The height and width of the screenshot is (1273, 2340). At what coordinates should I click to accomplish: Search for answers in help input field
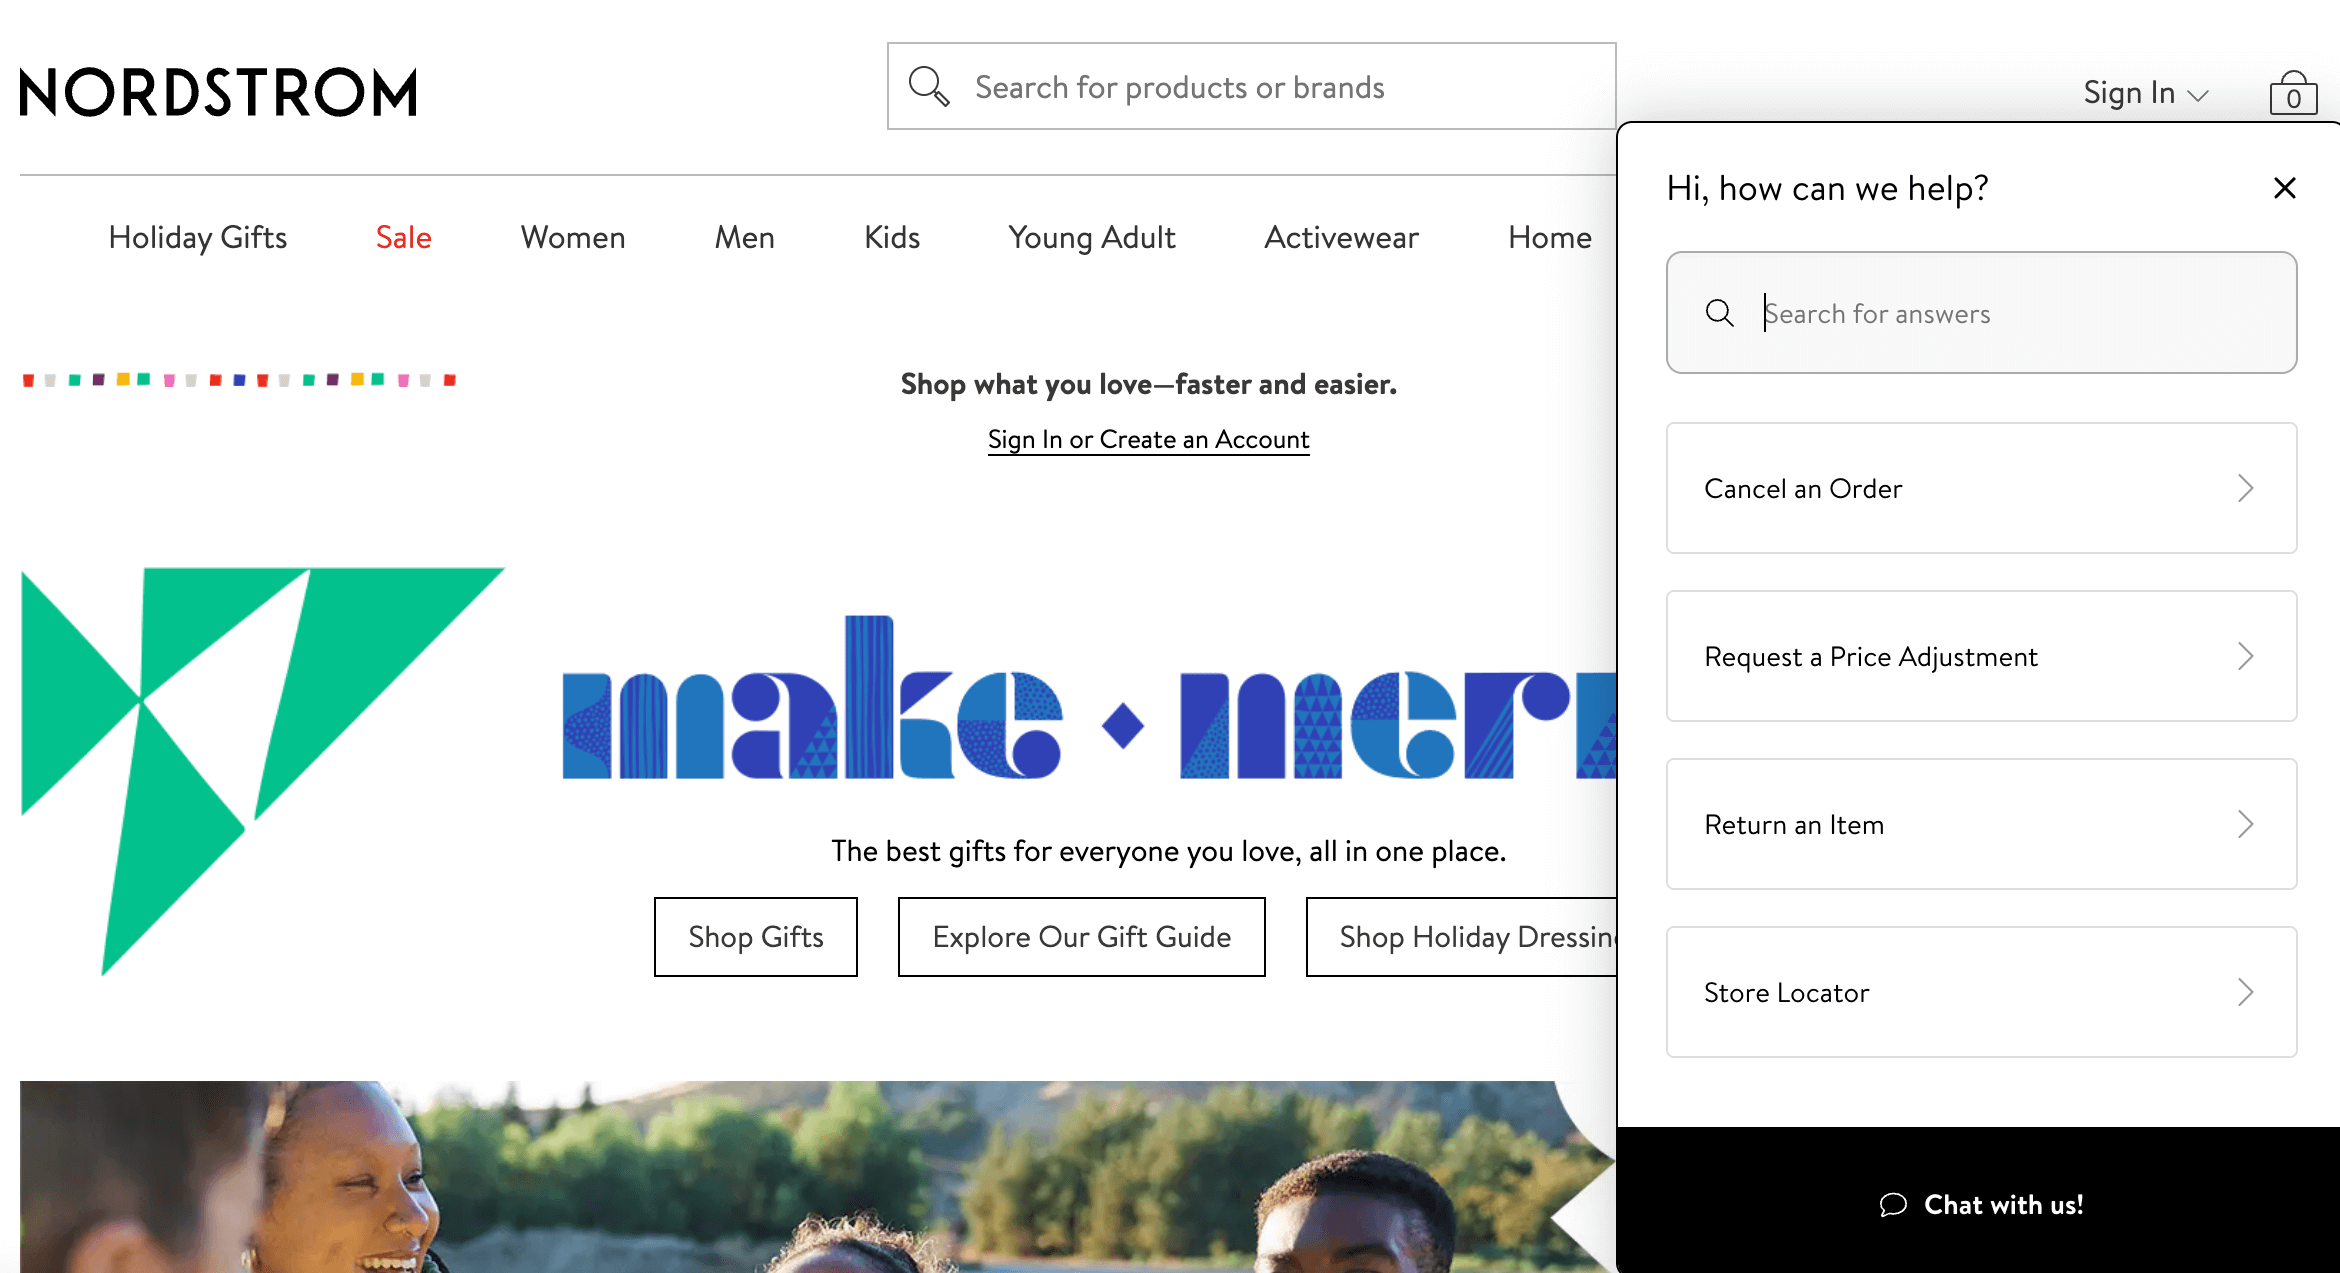click(x=1981, y=312)
